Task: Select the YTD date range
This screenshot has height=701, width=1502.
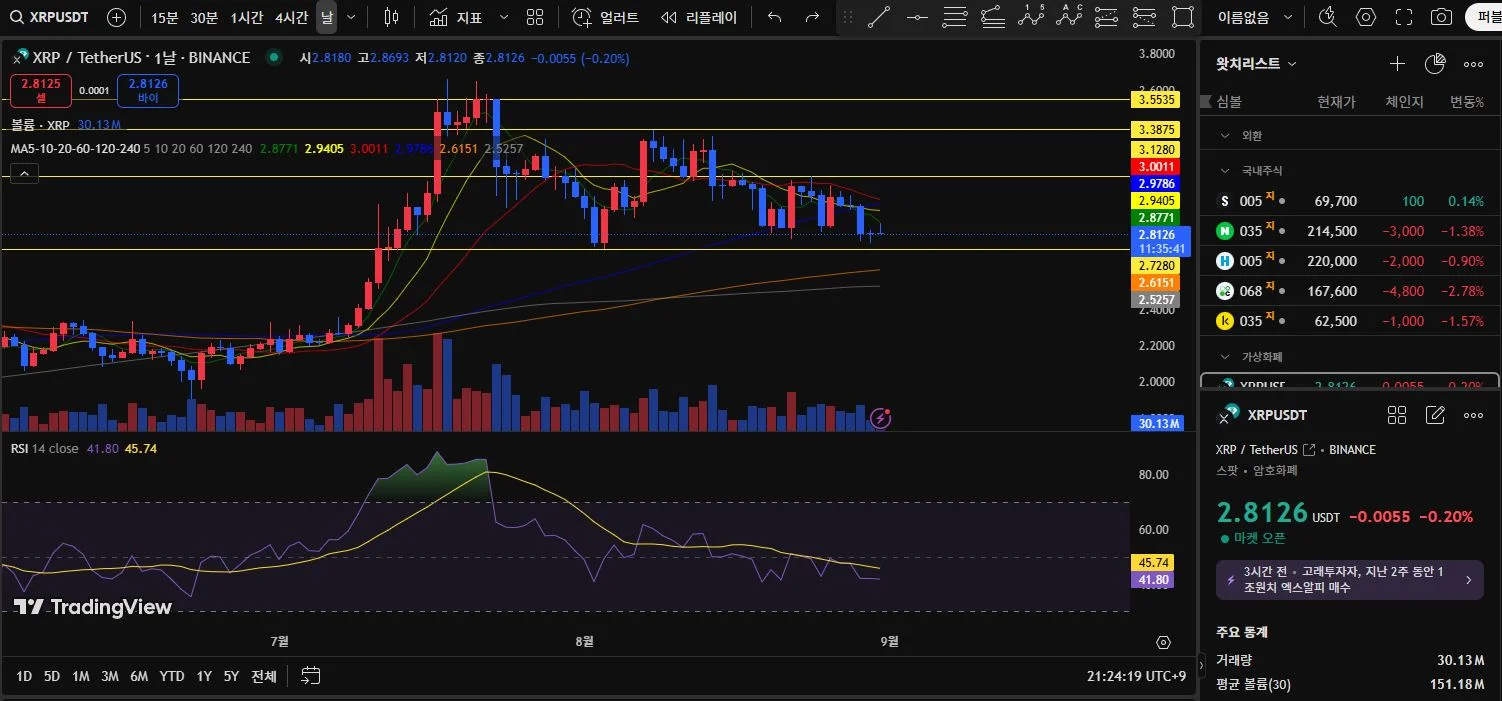Action: click(x=172, y=676)
